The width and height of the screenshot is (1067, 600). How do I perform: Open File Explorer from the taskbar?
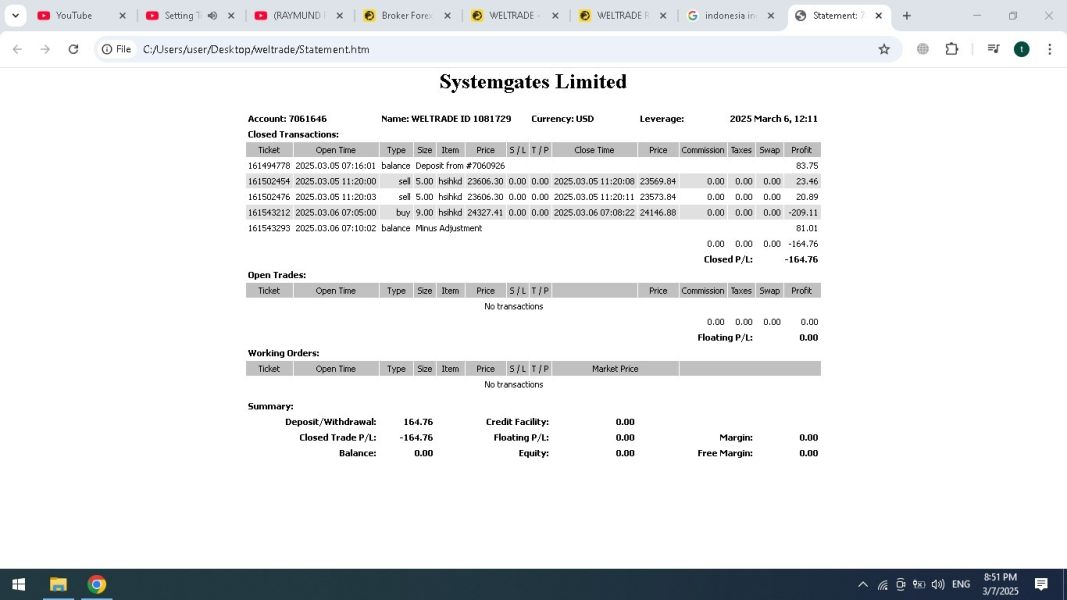coord(59,584)
